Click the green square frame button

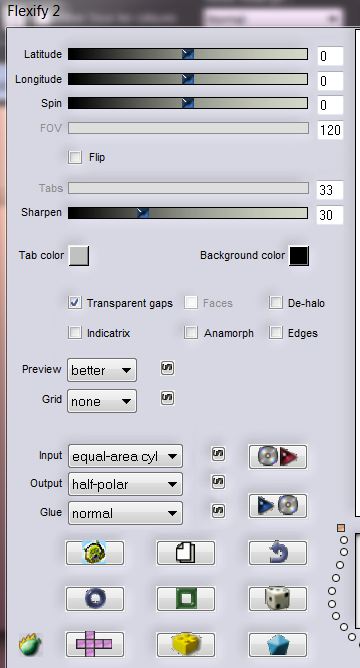[x=186, y=599]
